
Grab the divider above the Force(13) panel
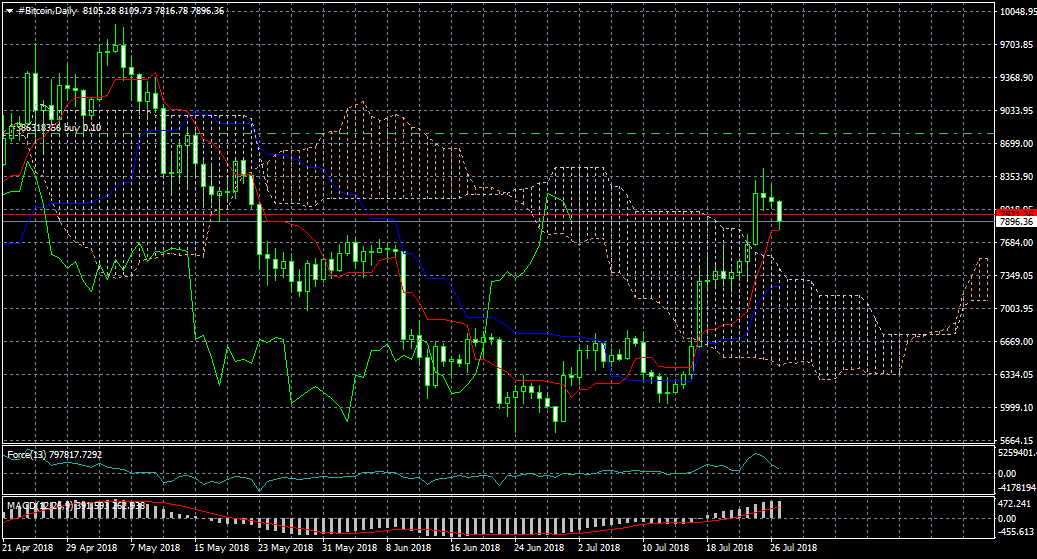click(500, 445)
